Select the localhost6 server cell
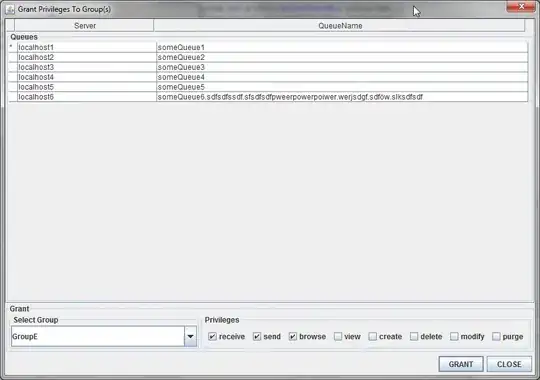Viewport: 540px width, 380px height. point(86,97)
